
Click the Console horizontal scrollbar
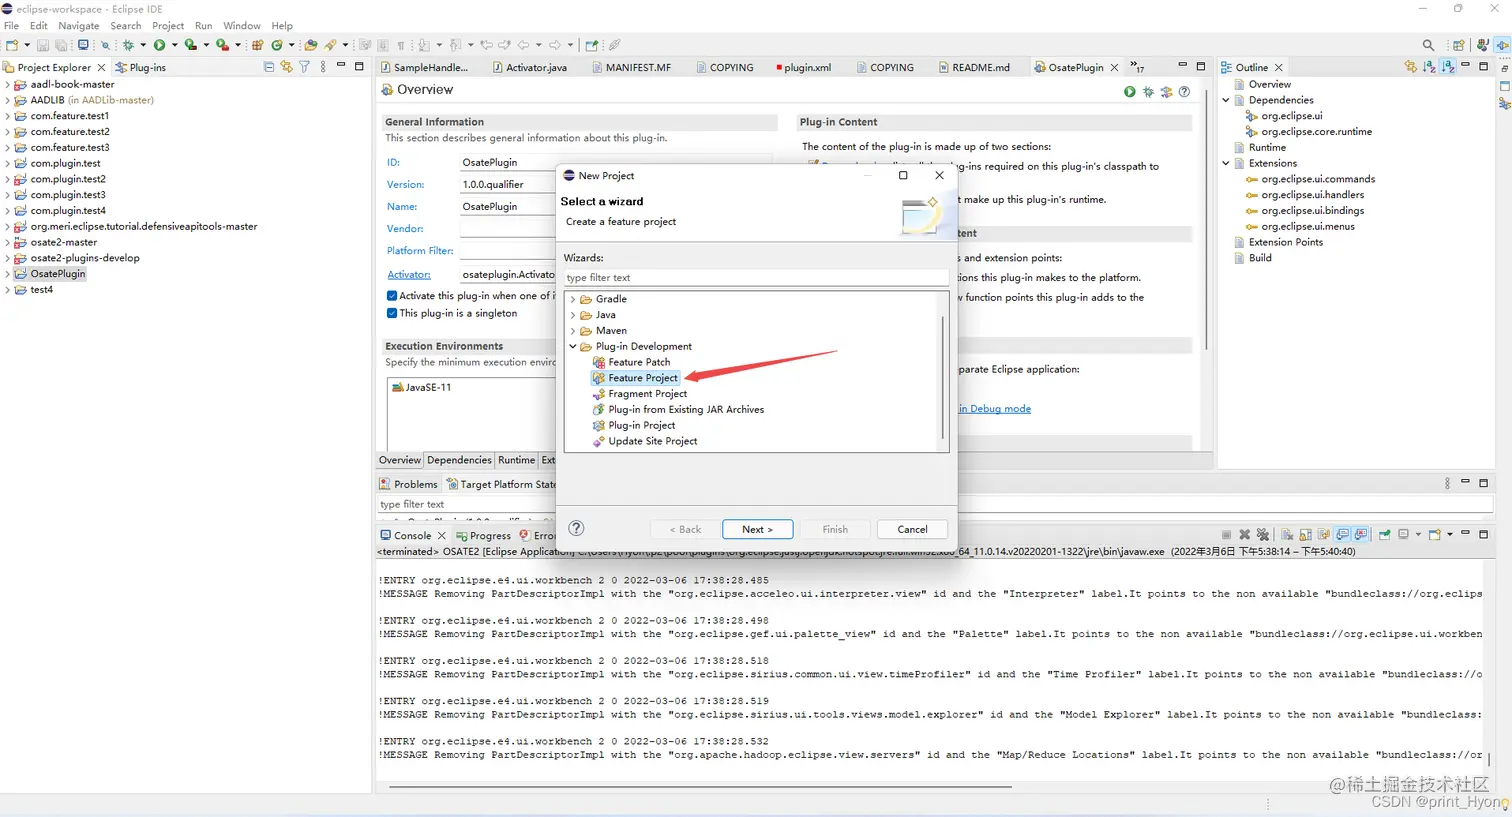tap(700, 787)
